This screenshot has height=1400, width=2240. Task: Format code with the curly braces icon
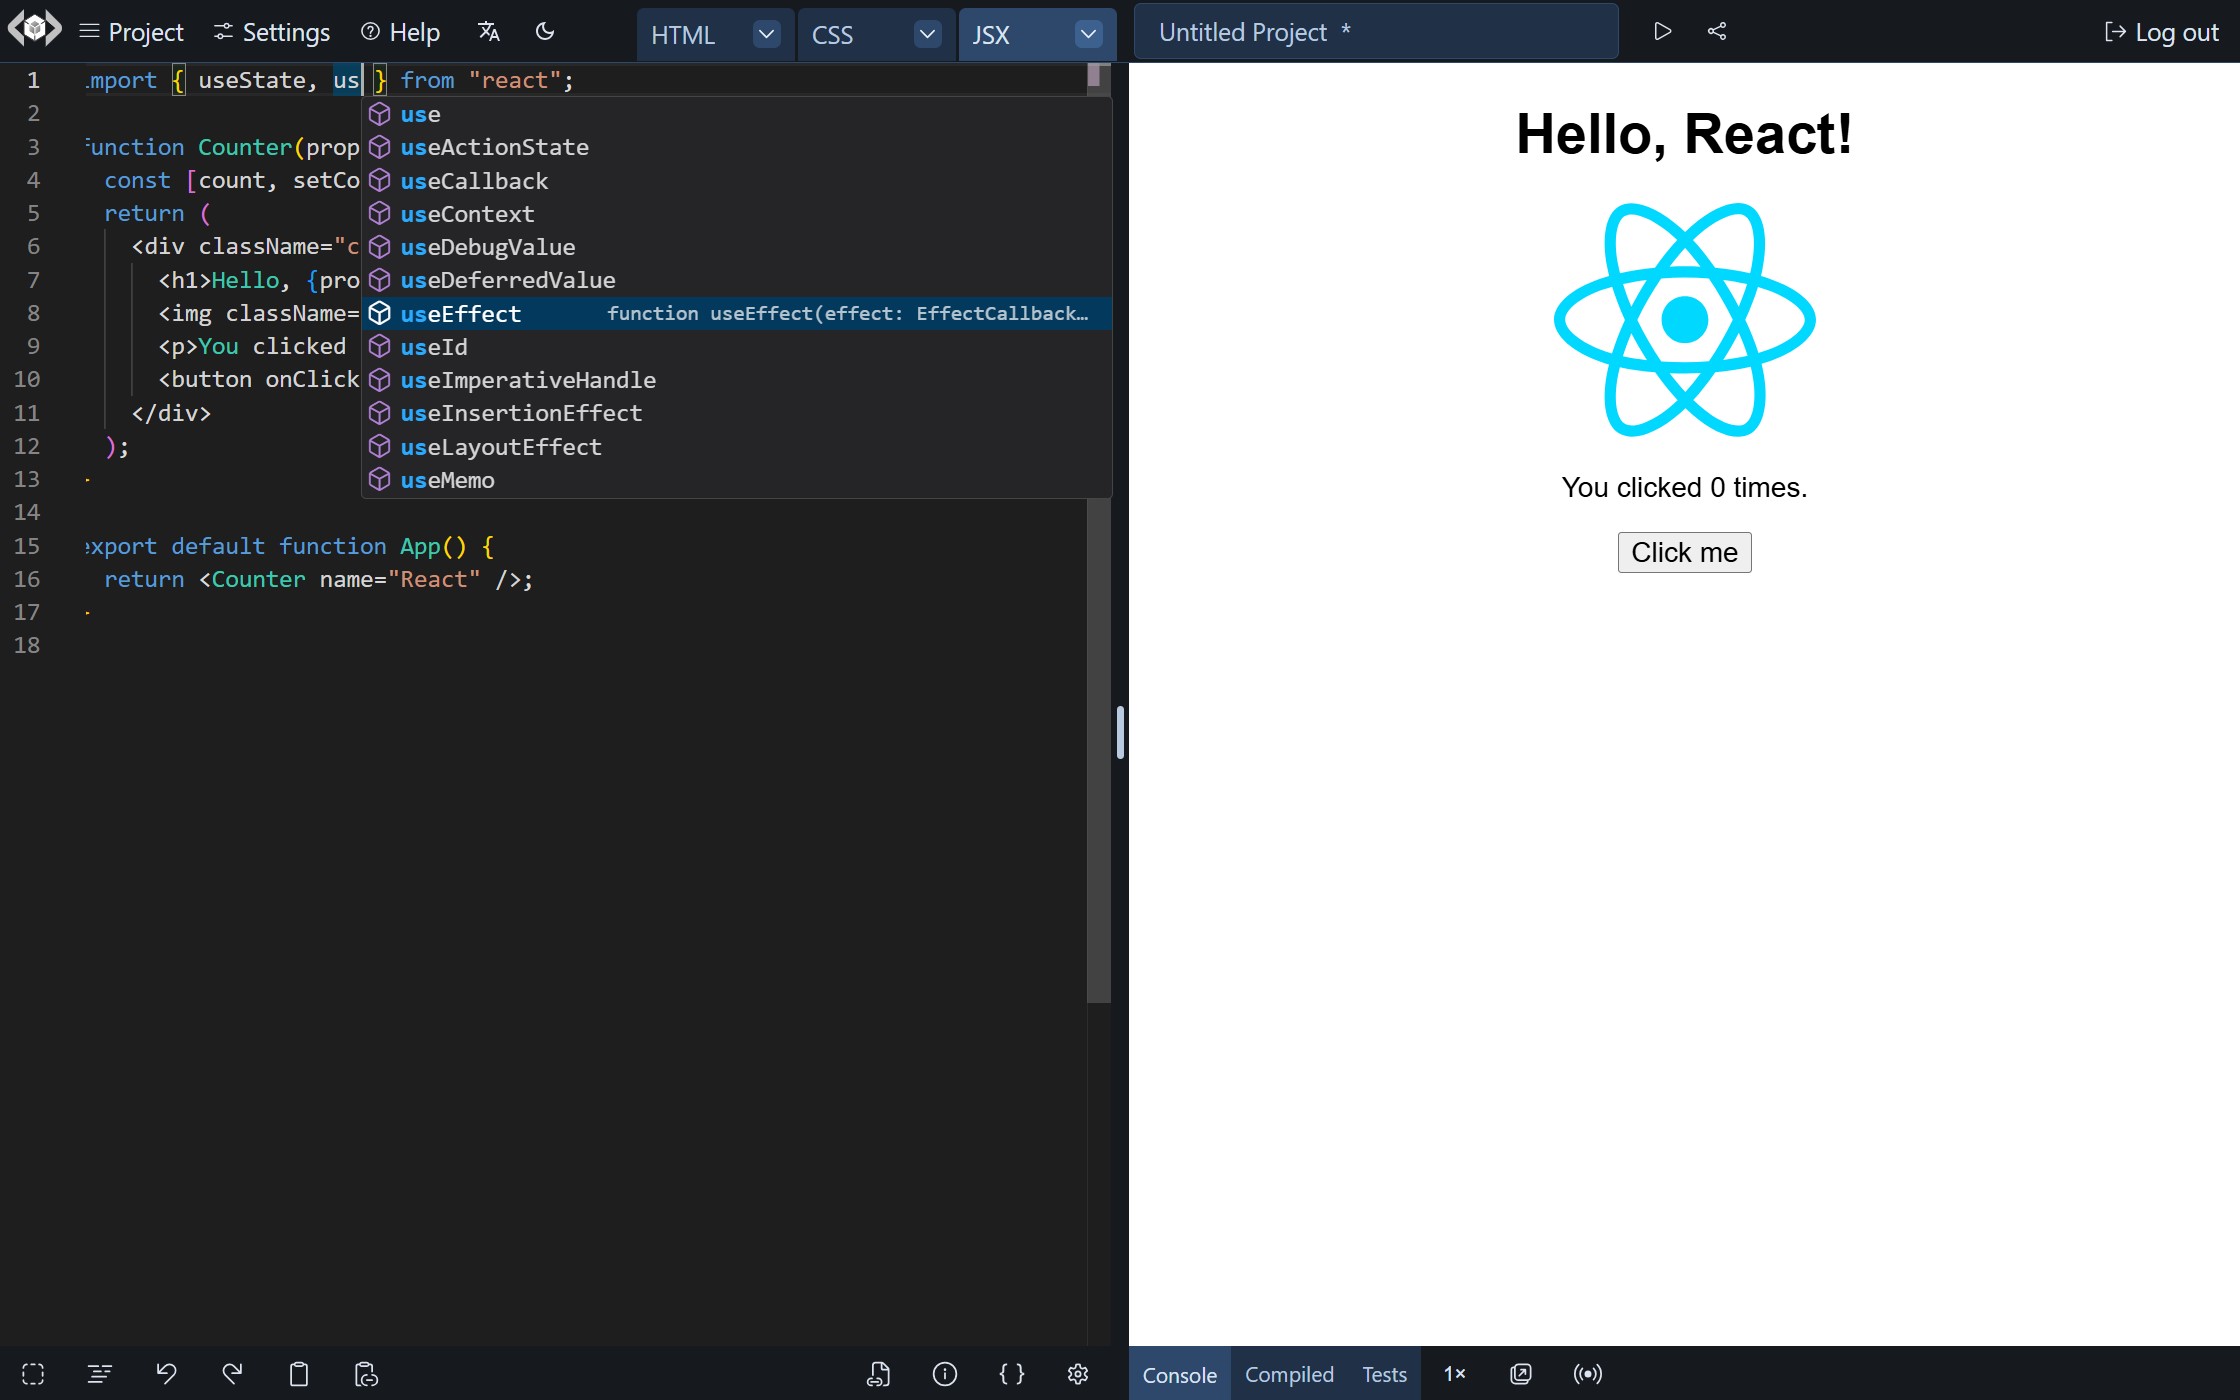pyautogui.click(x=1012, y=1373)
